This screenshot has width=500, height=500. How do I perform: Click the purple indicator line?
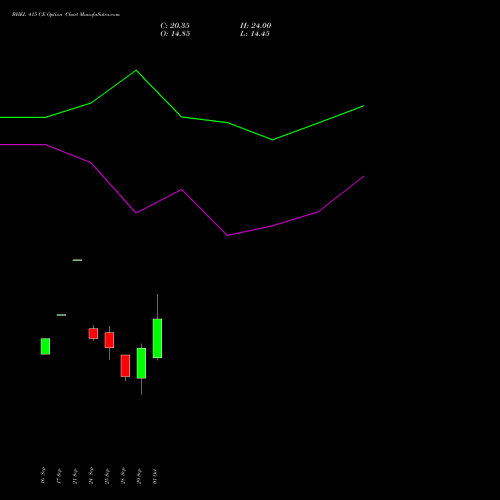pos(182,190)
